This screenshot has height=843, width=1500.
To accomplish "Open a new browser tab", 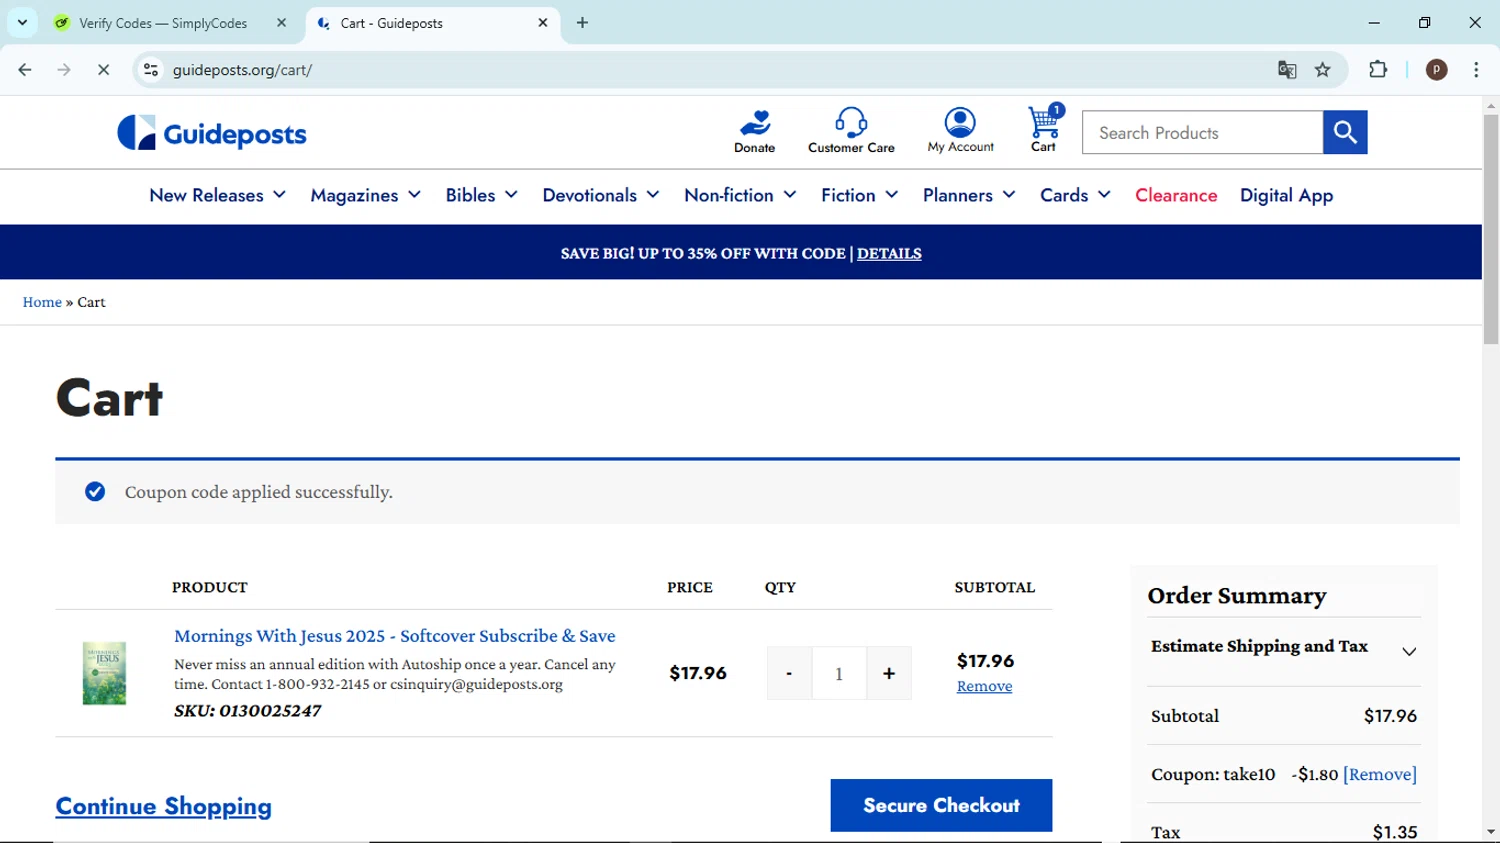I will (582, 23).
